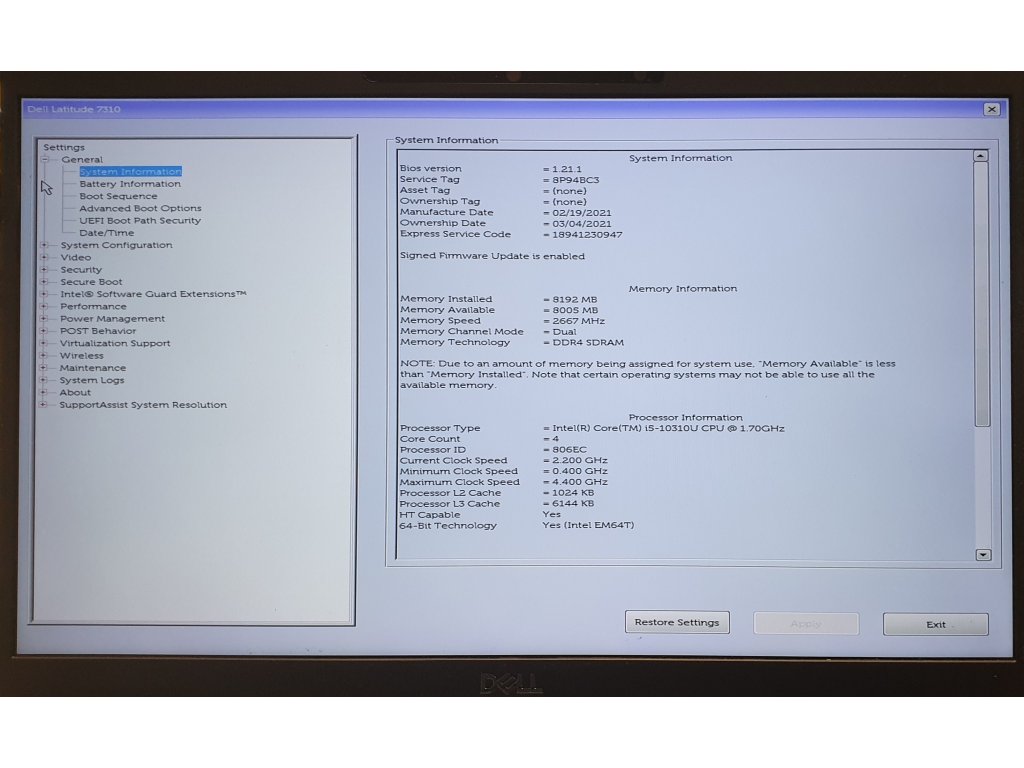Open UEFI Boot Path Security
This screenshot has width=1024, height=768.
pos(140,221)
